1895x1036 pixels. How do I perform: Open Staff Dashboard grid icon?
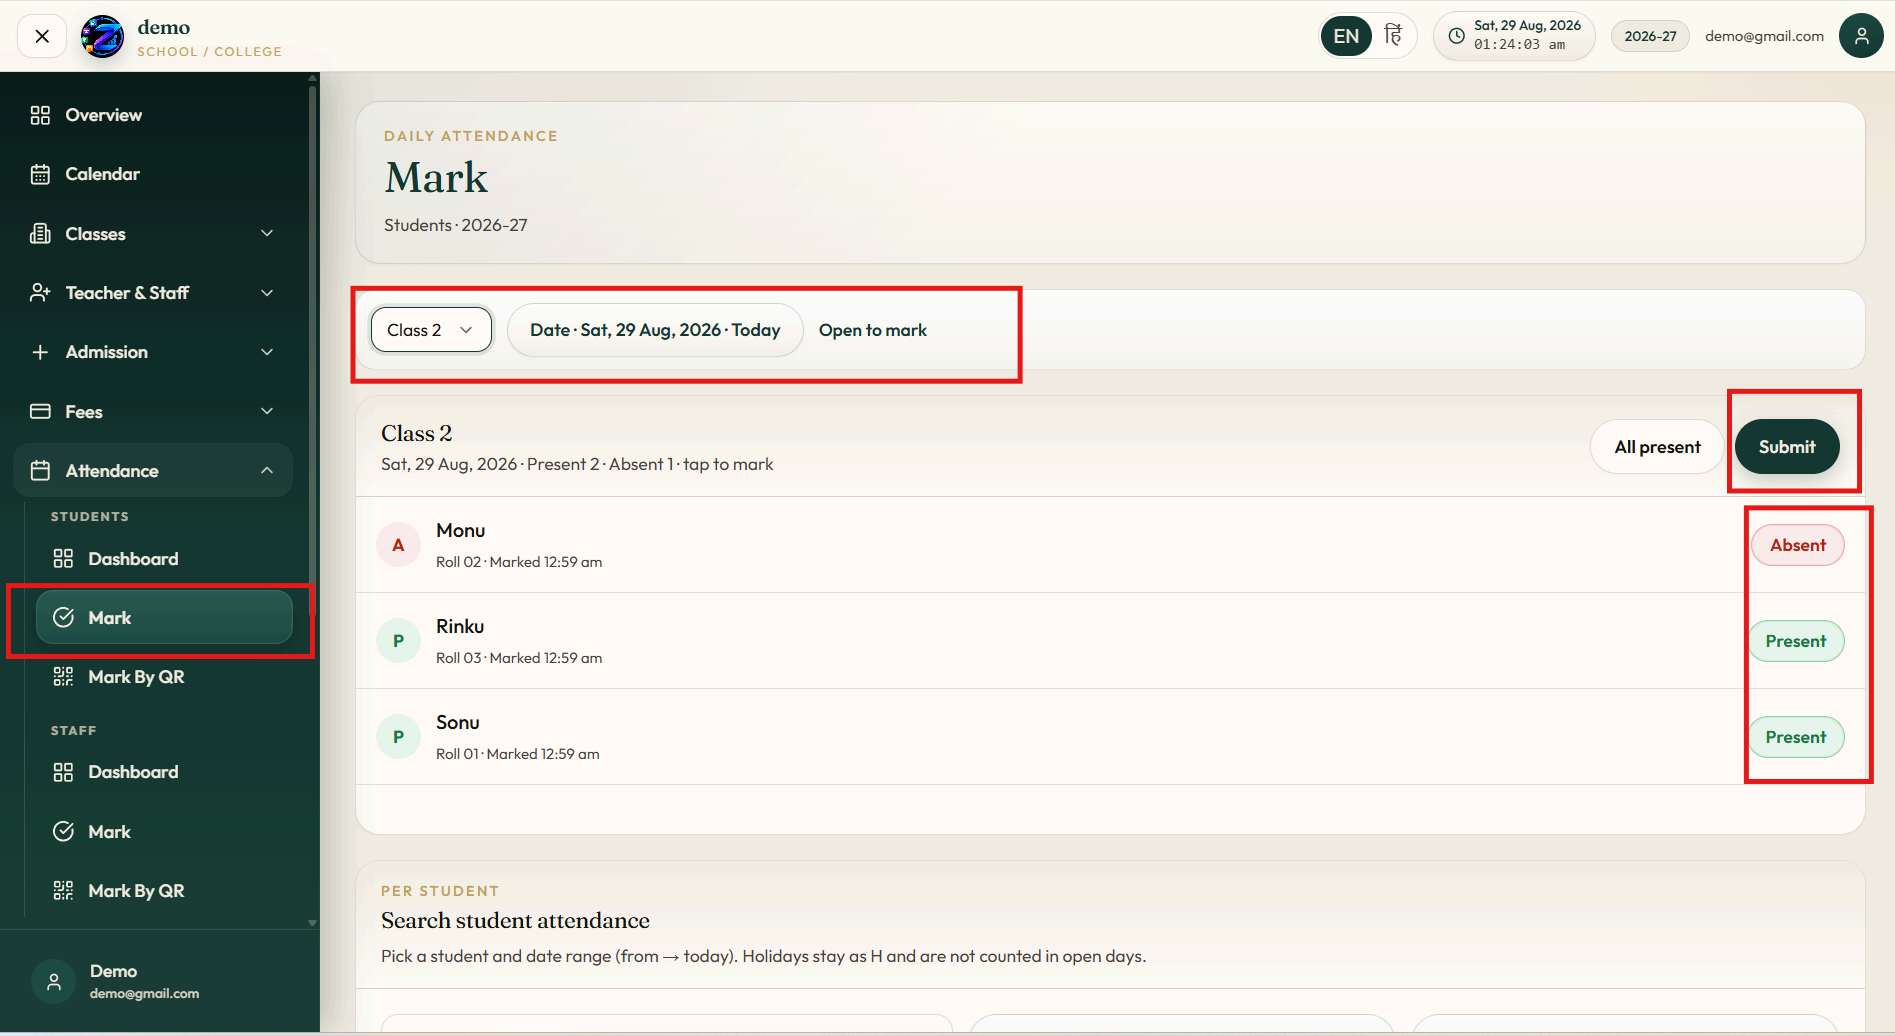point(63,772)
